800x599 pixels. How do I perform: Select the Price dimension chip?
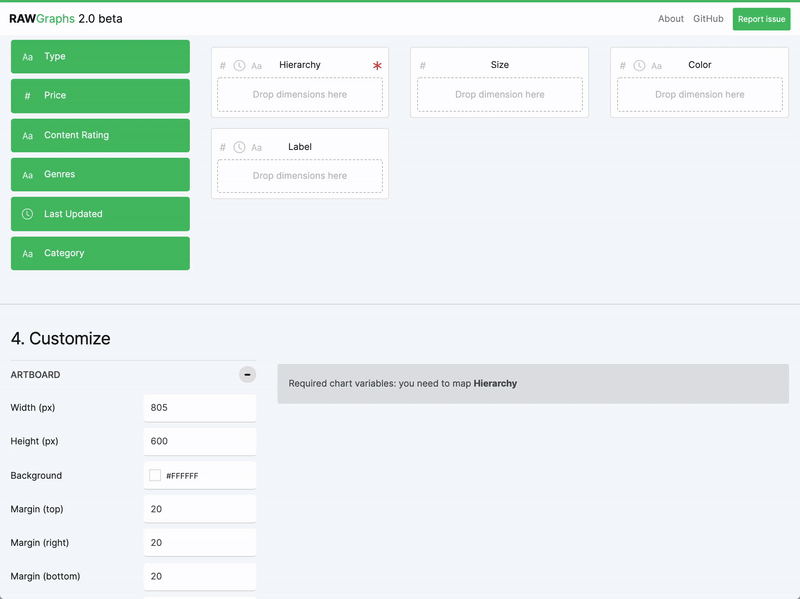pos(100,96)
